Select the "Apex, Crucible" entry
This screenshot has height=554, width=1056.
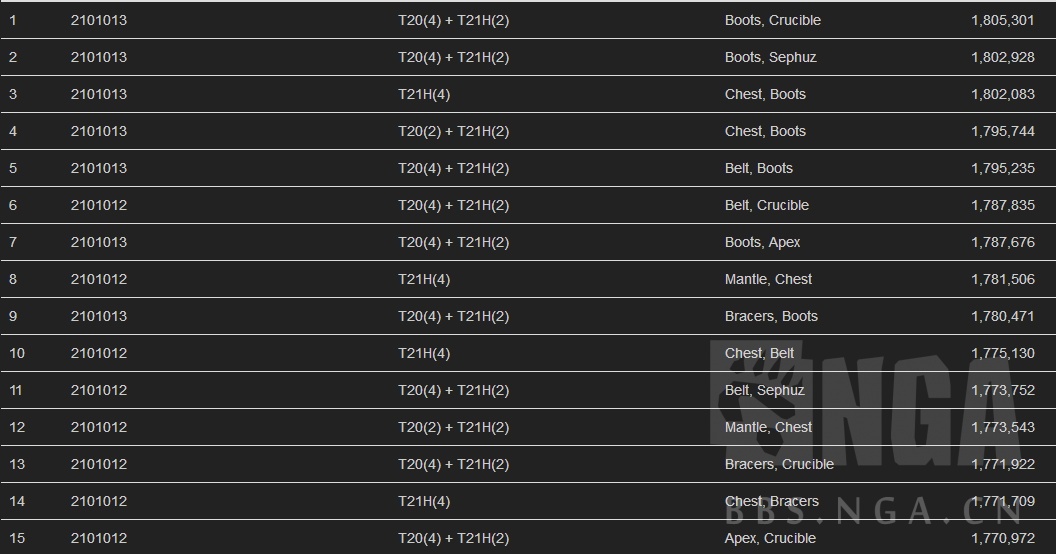770,538
